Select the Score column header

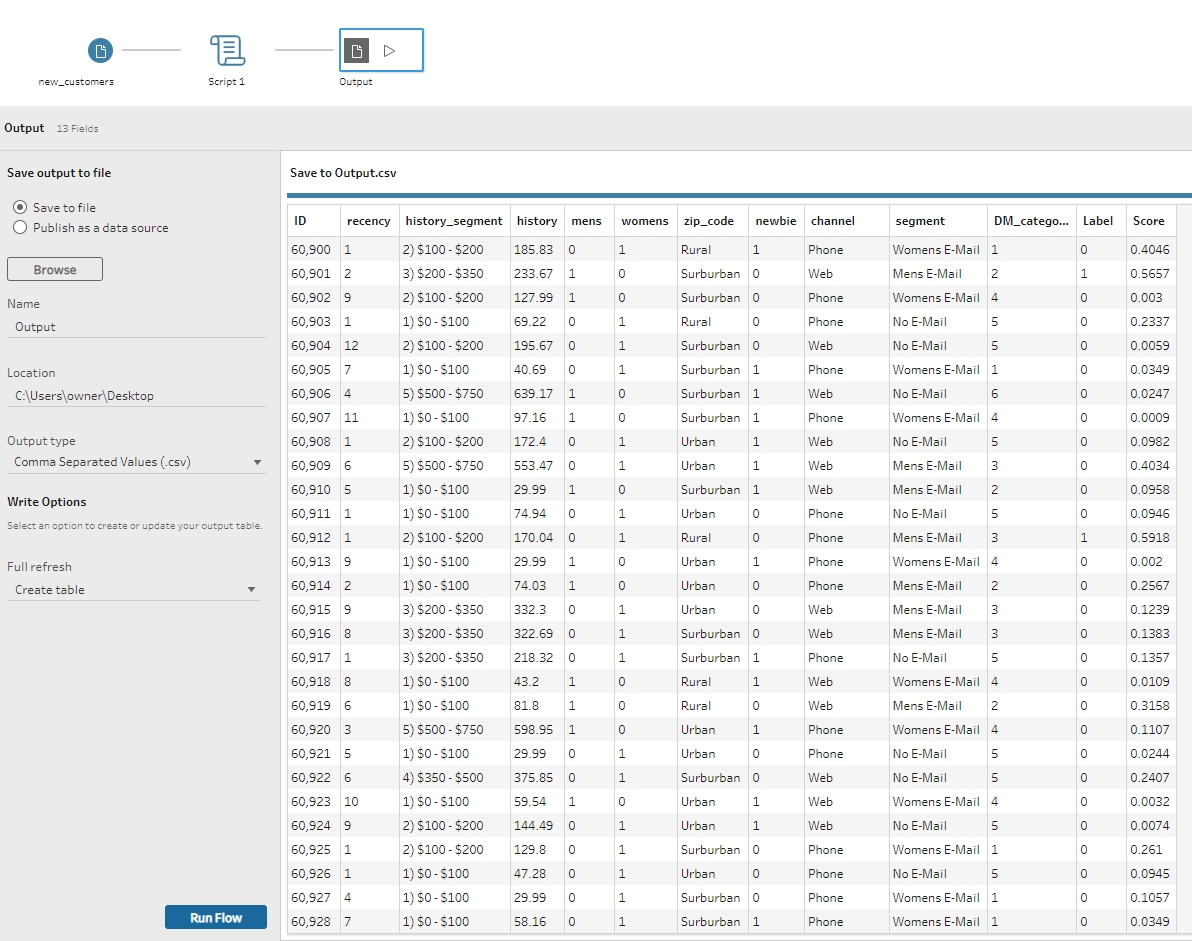(1148, 221)
